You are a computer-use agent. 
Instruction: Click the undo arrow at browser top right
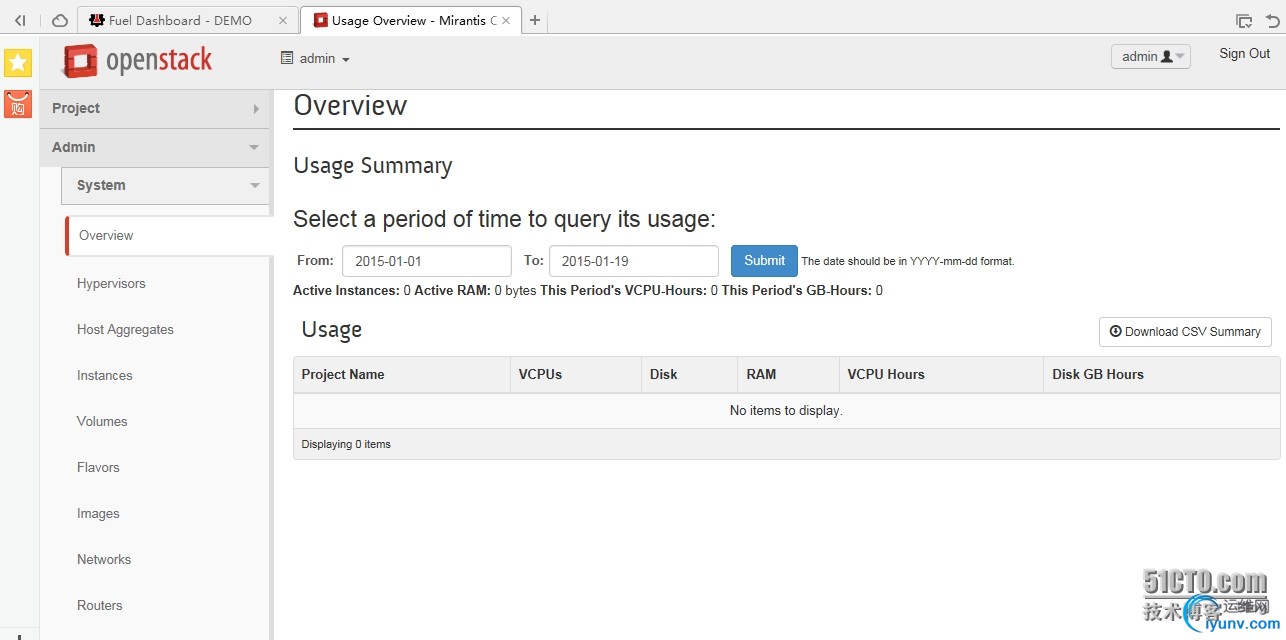point(1272,20)
